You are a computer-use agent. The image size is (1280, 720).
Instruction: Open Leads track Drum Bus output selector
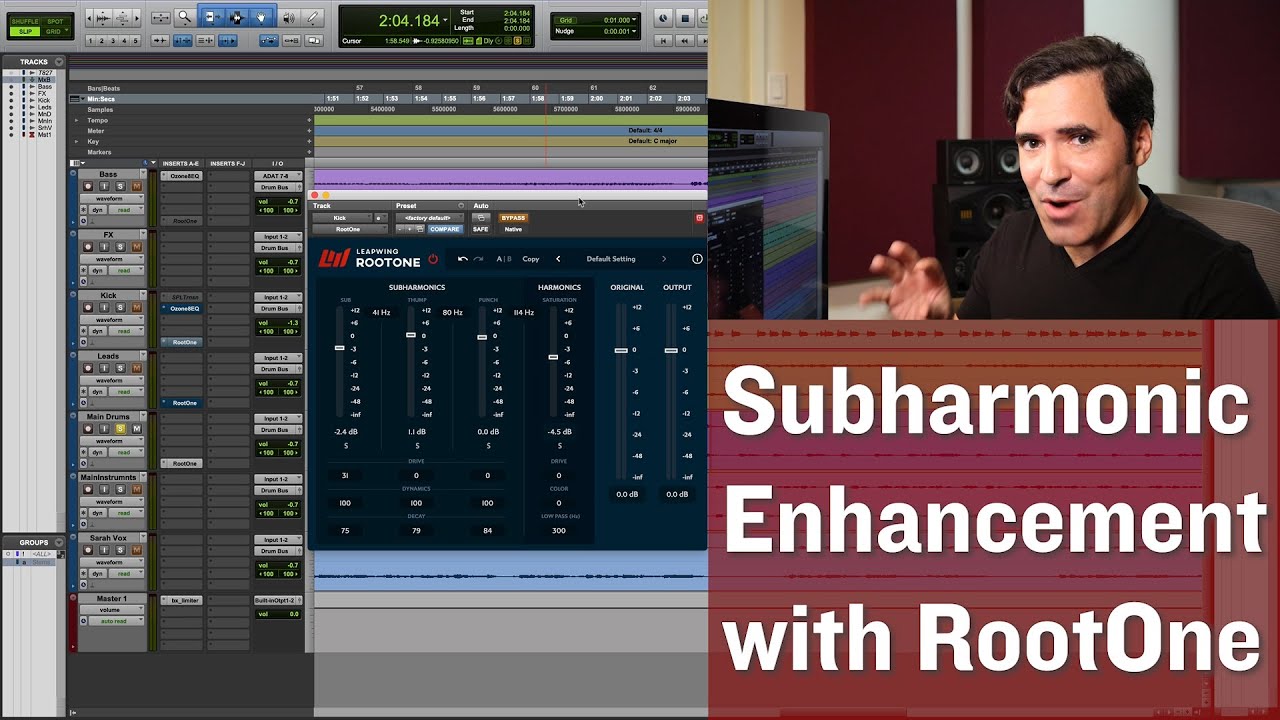pos(278,369)
